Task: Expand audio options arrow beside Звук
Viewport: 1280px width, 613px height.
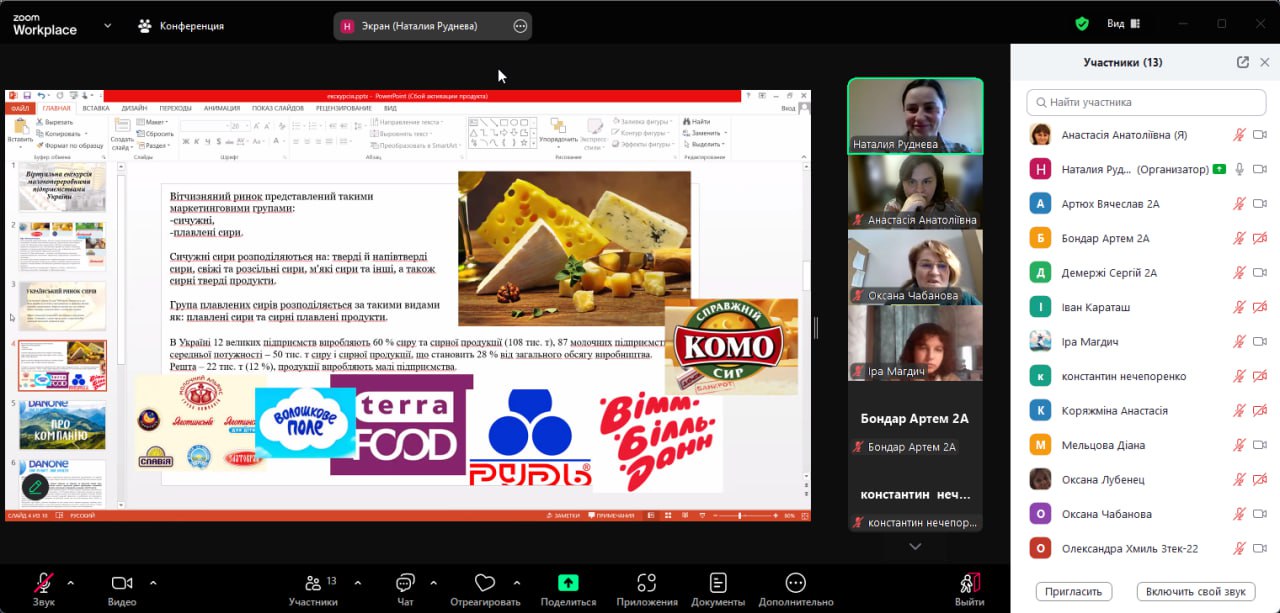Action: tap(70, 582)
